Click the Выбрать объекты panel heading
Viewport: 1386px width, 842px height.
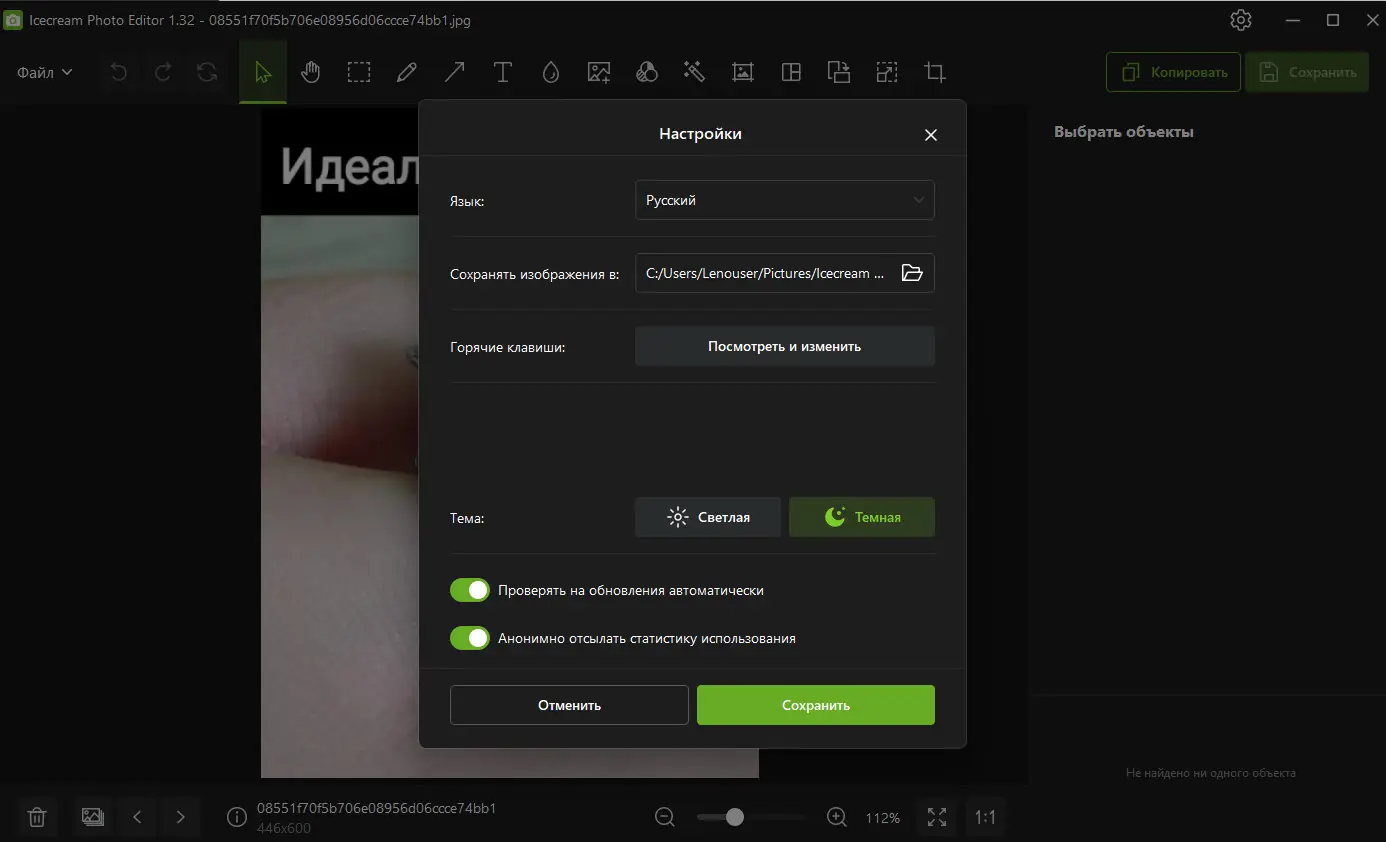(x=1124, y=132)
